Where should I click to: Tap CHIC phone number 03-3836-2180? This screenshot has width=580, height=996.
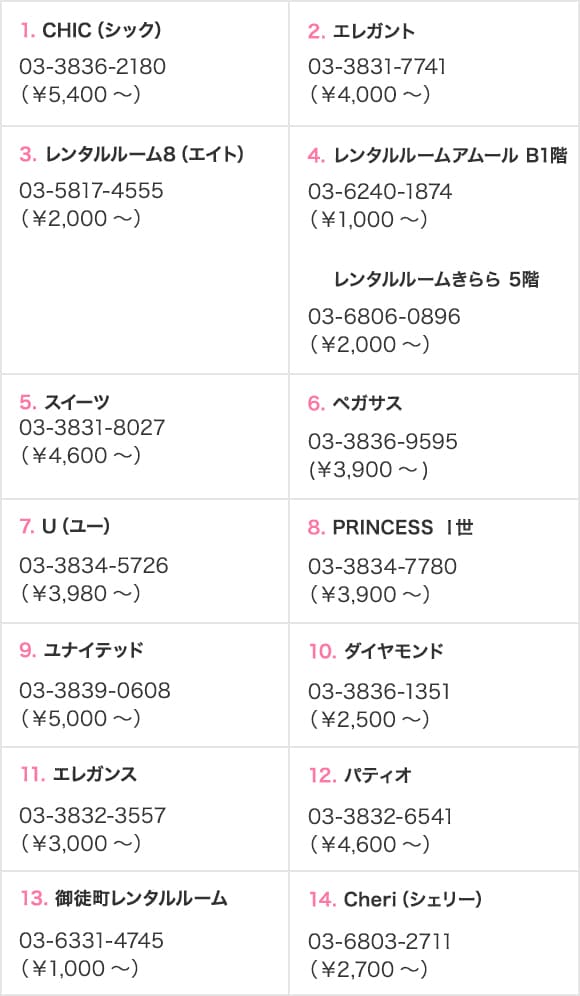point(92,67)
